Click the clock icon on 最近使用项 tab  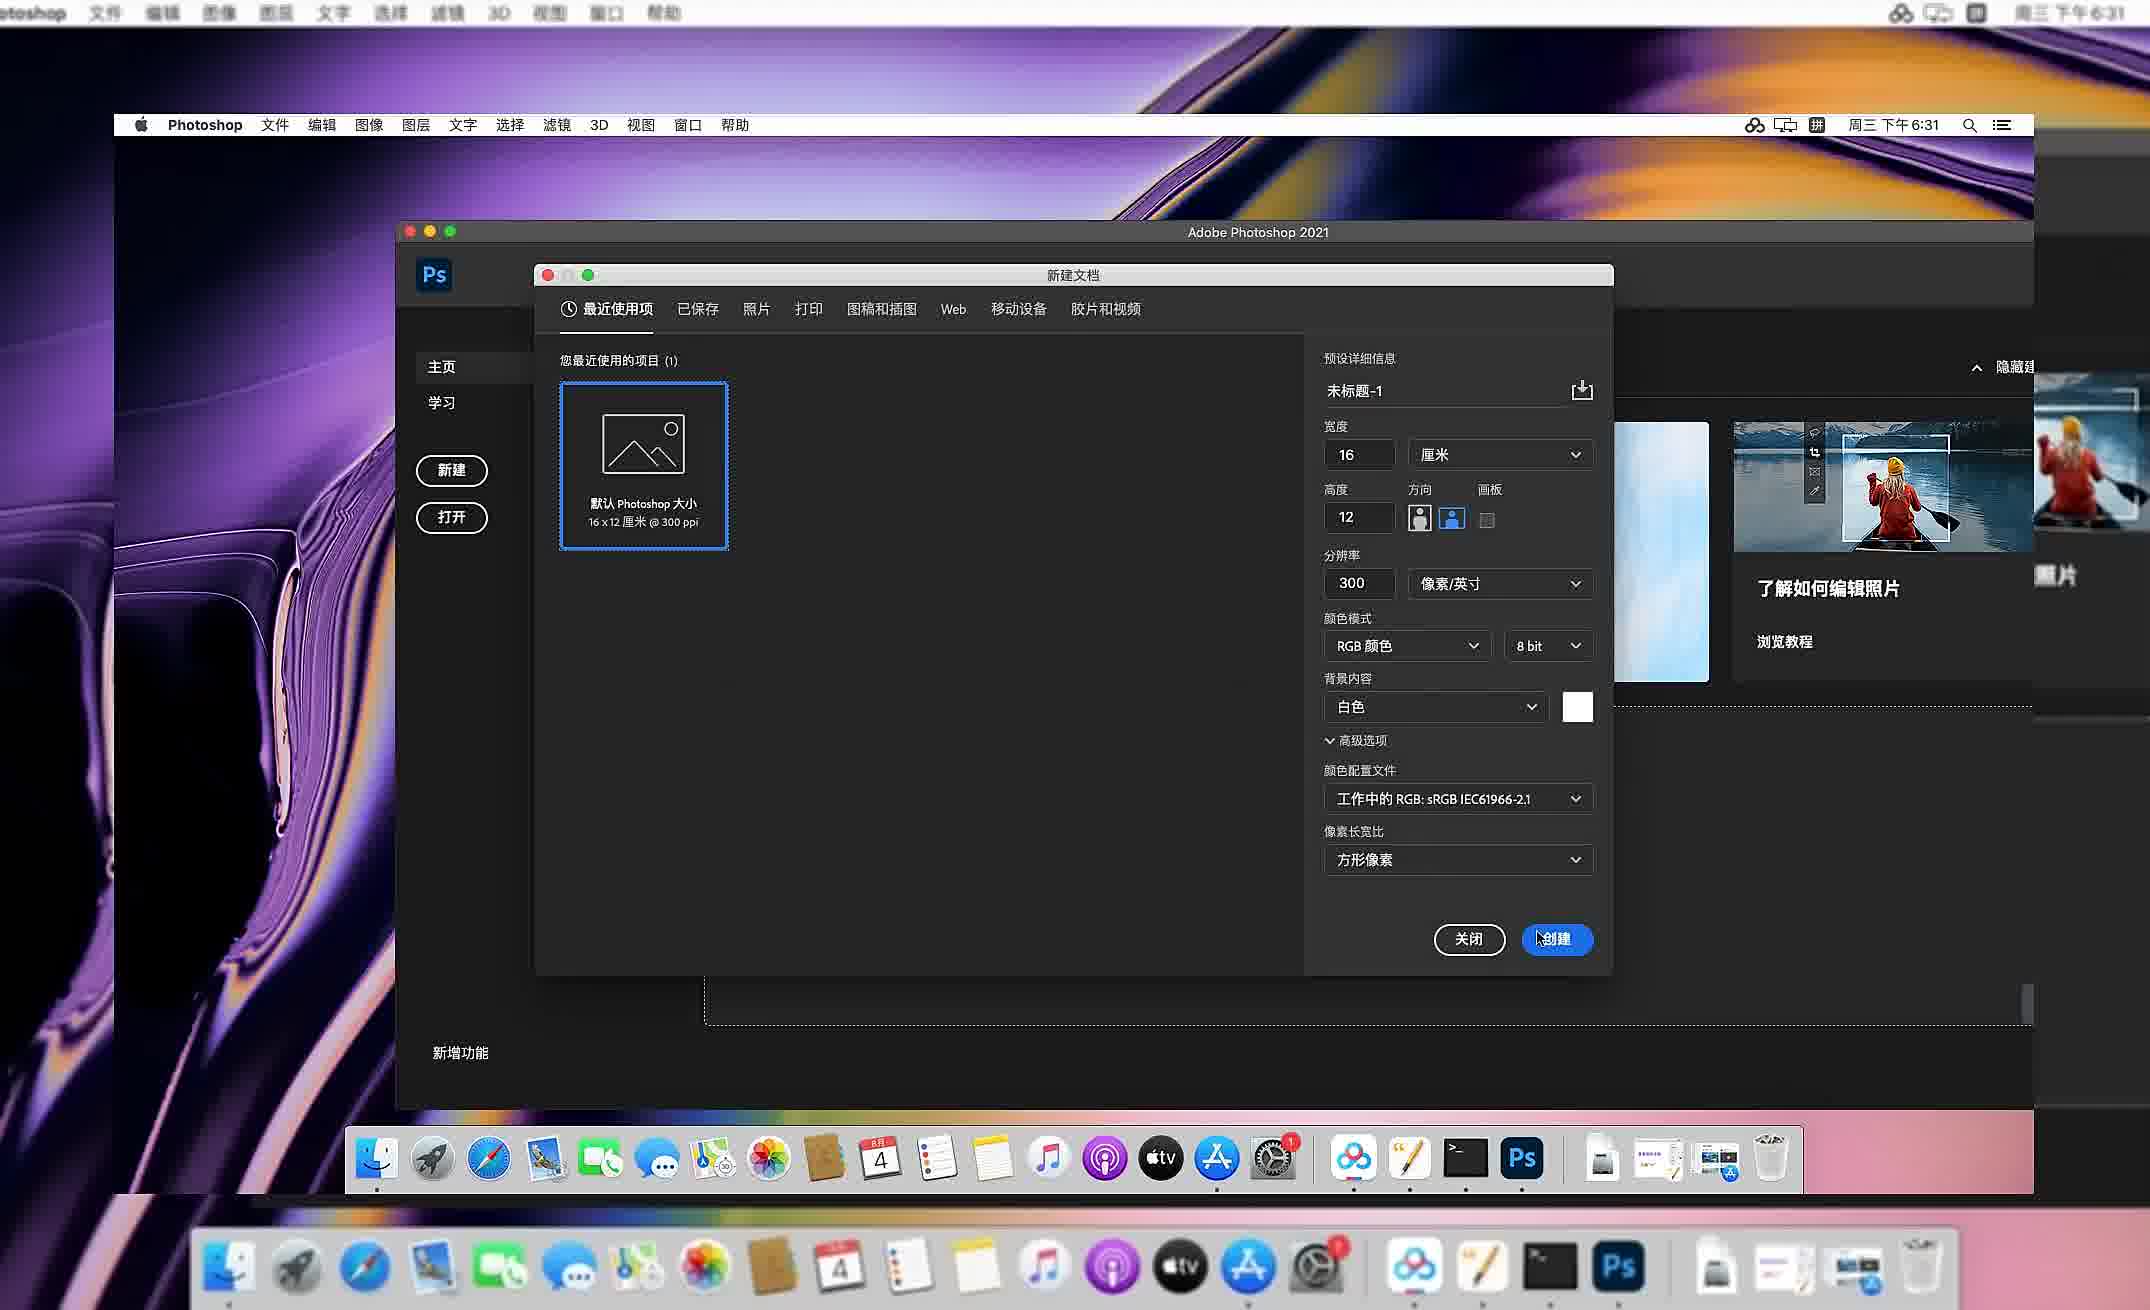tap(569, 309)
